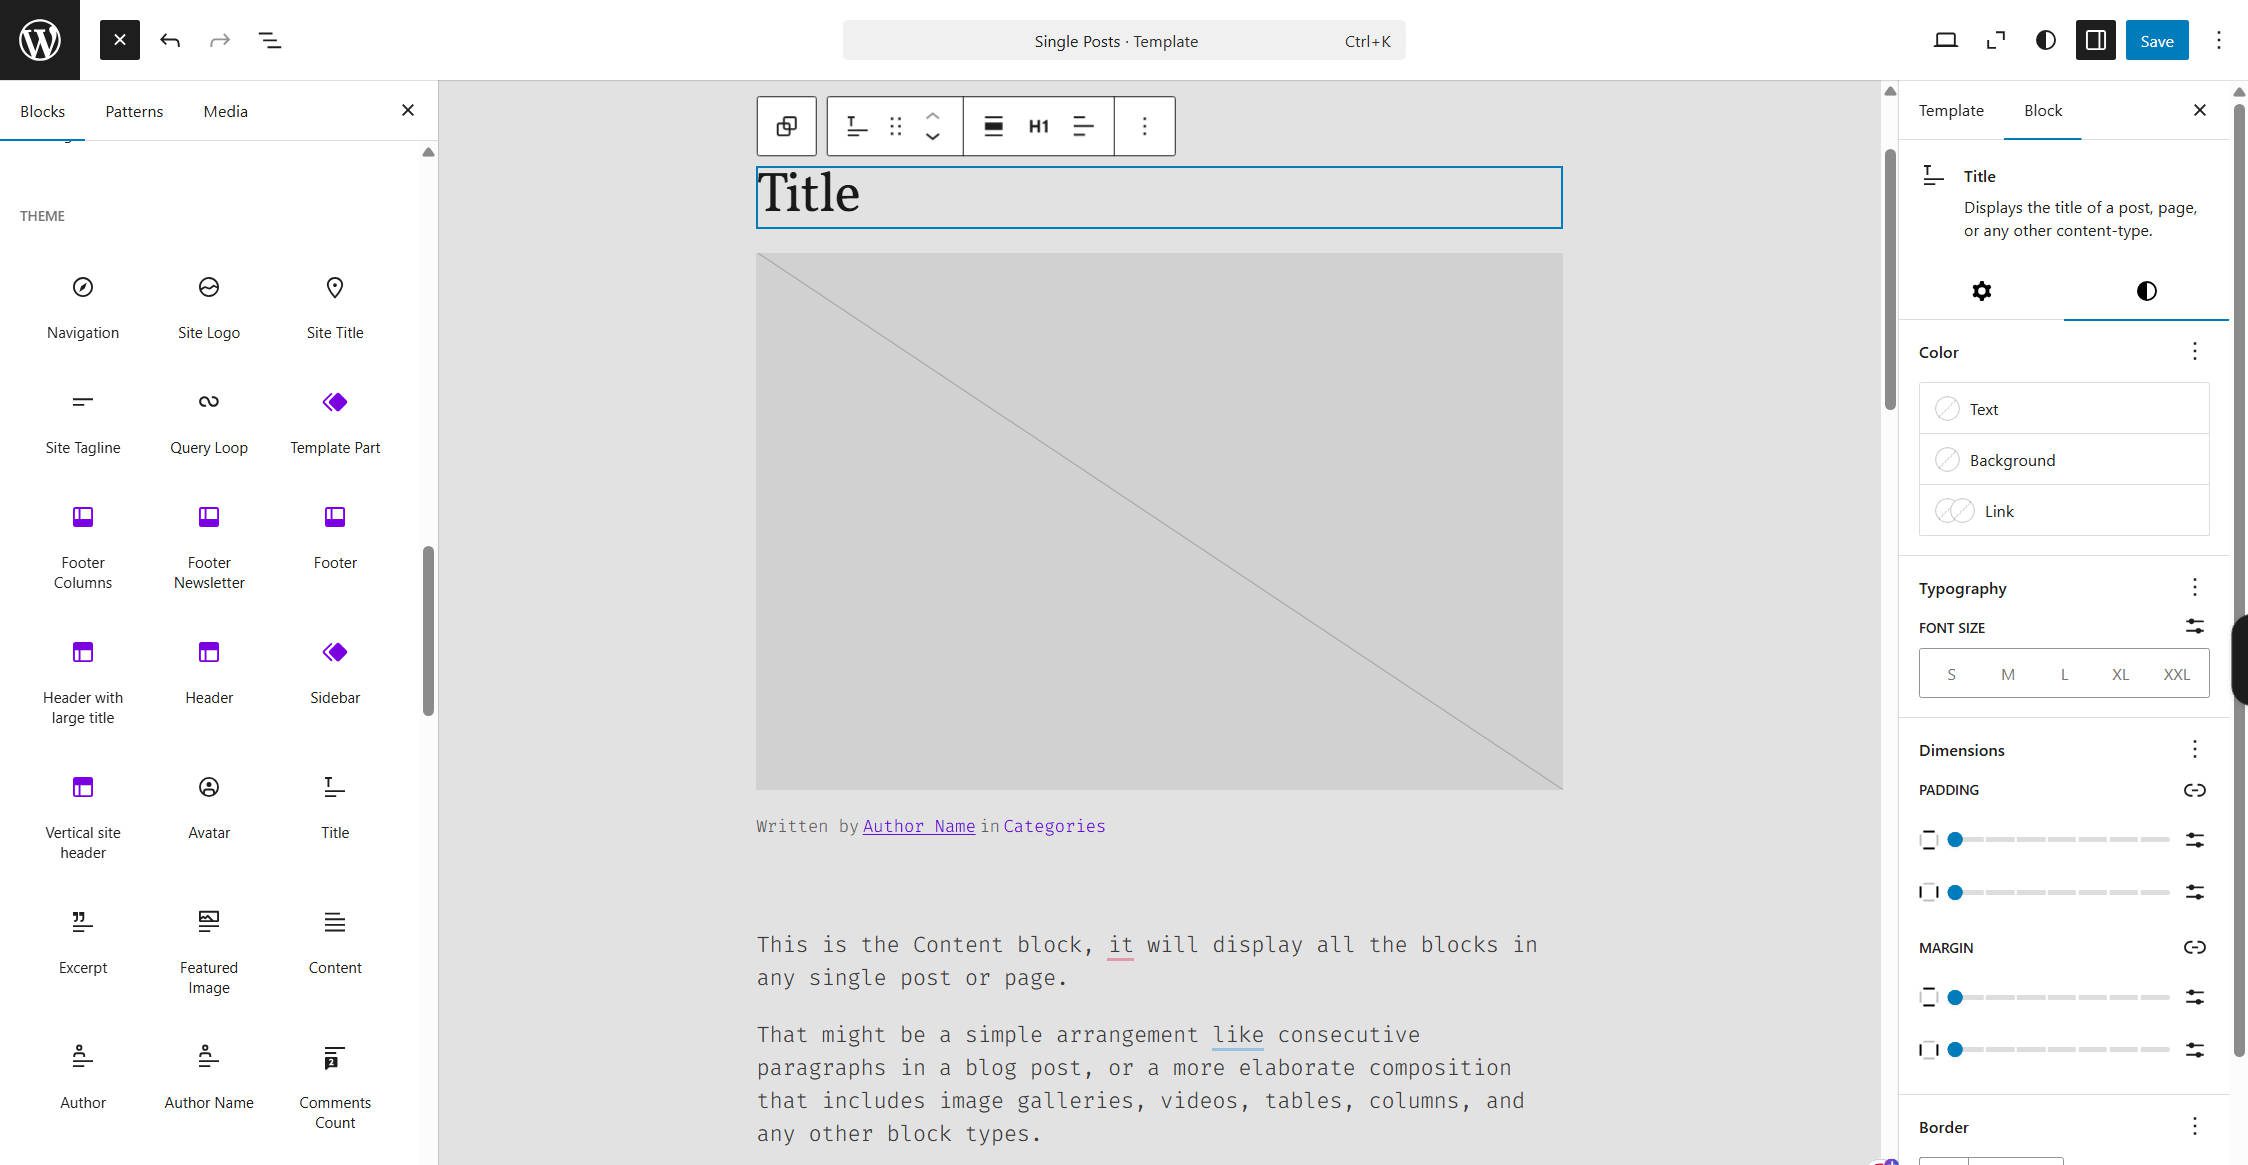
Task: Insert the Footer Newsletter template part
Action: 209,548
